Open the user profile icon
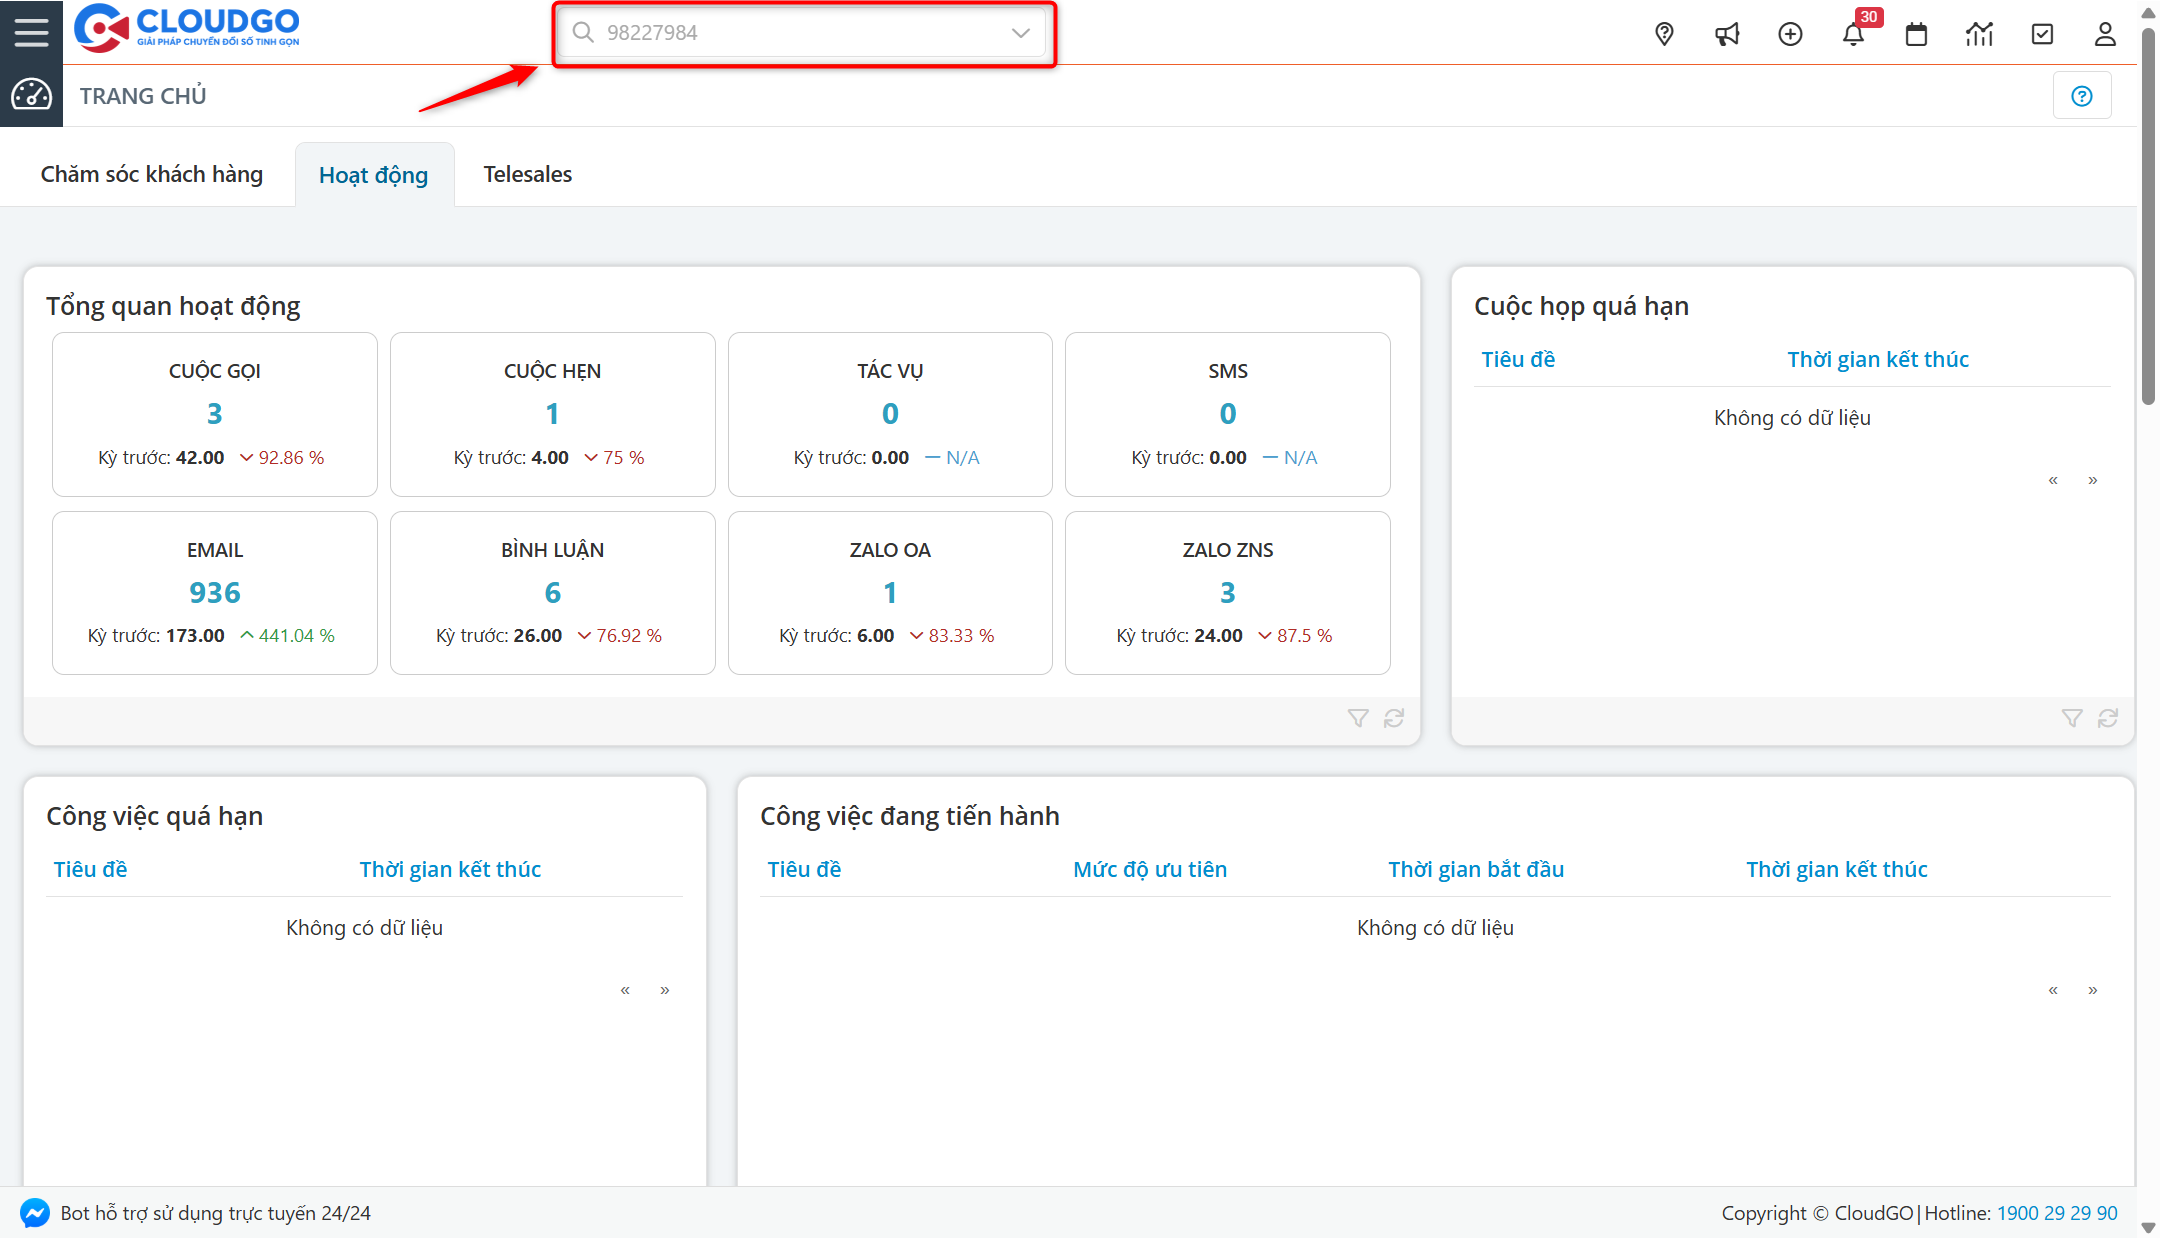Screen dimensions: 2160x1238 point(2105,34)
